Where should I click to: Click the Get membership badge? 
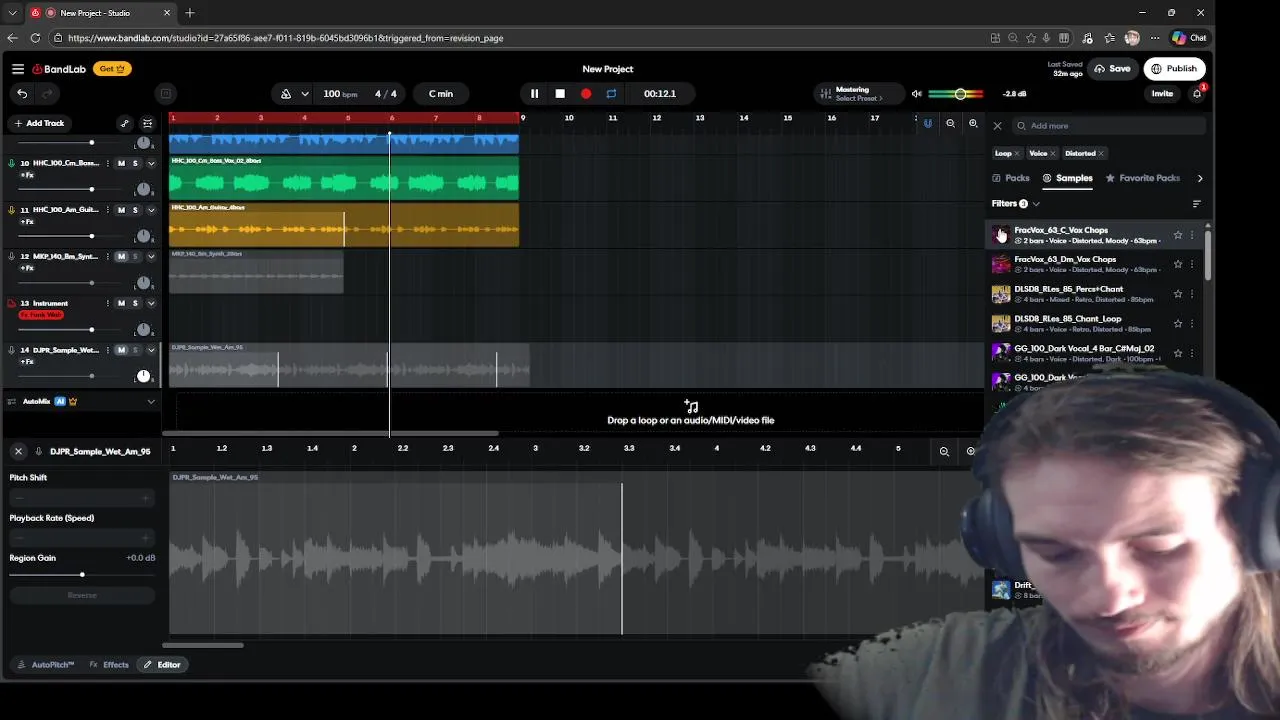point(112,69)
